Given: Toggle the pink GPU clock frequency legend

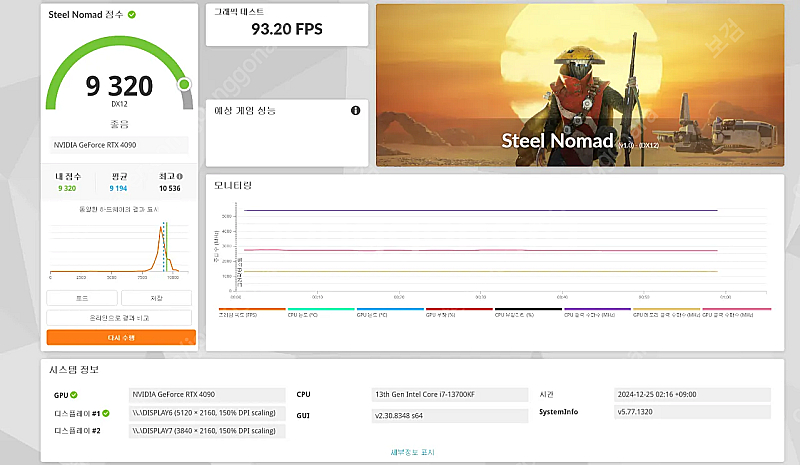Looking at the screenshot, I should [736, 312].
